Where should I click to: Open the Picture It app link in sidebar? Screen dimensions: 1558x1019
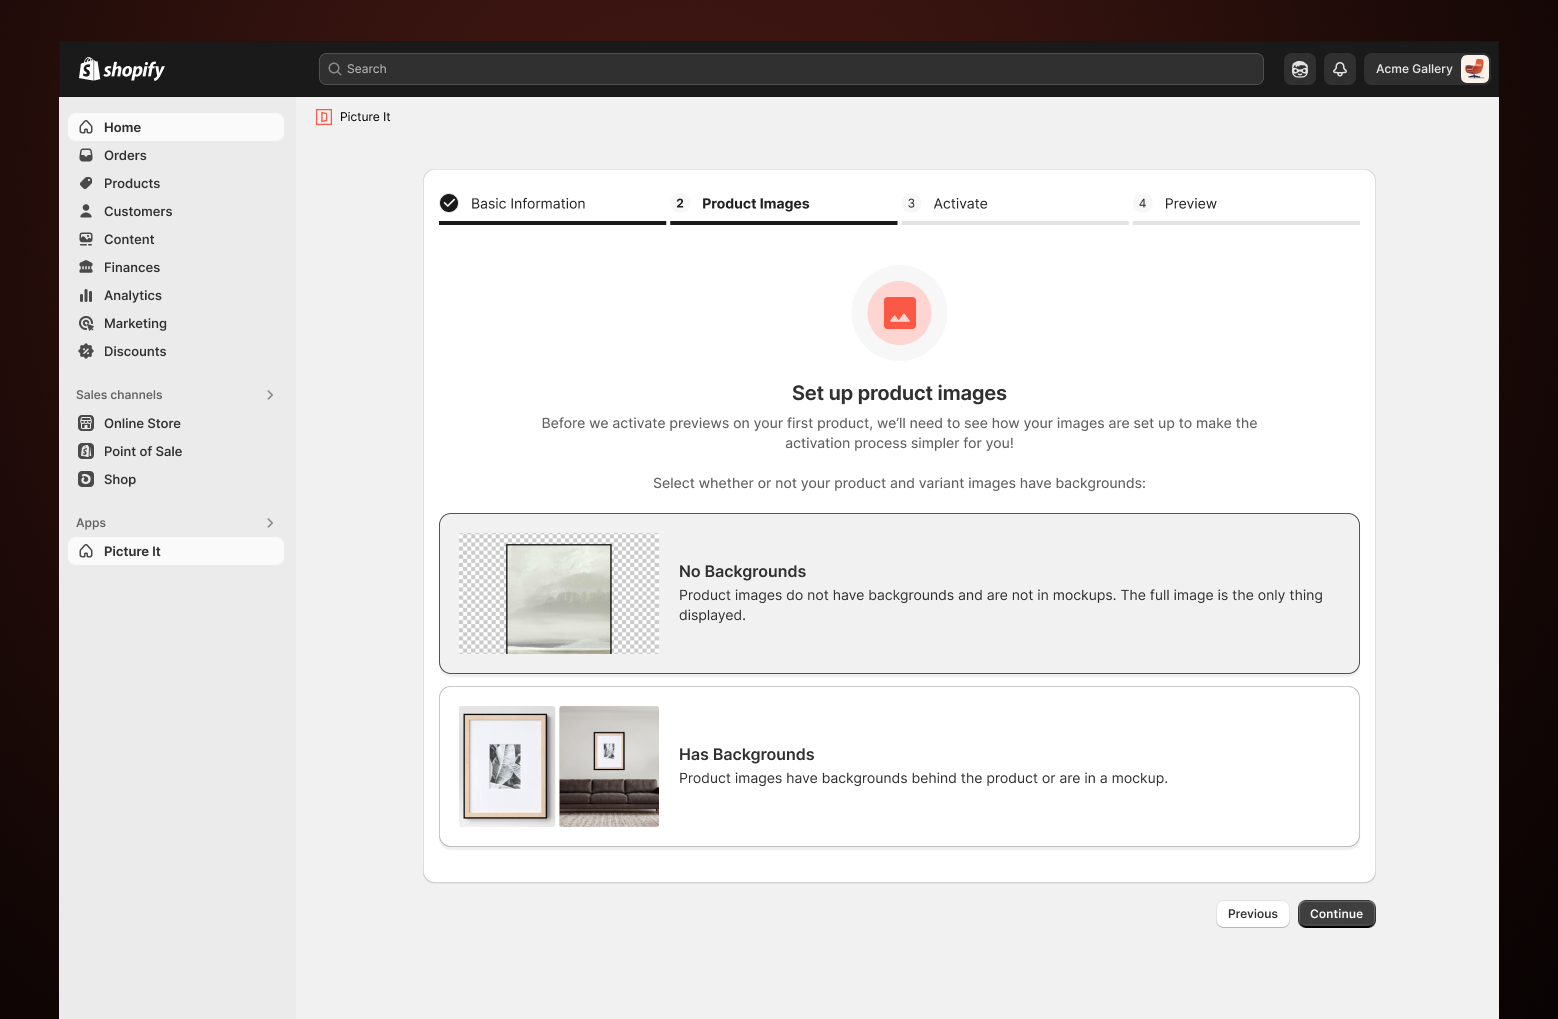click(x=176, y=551)
